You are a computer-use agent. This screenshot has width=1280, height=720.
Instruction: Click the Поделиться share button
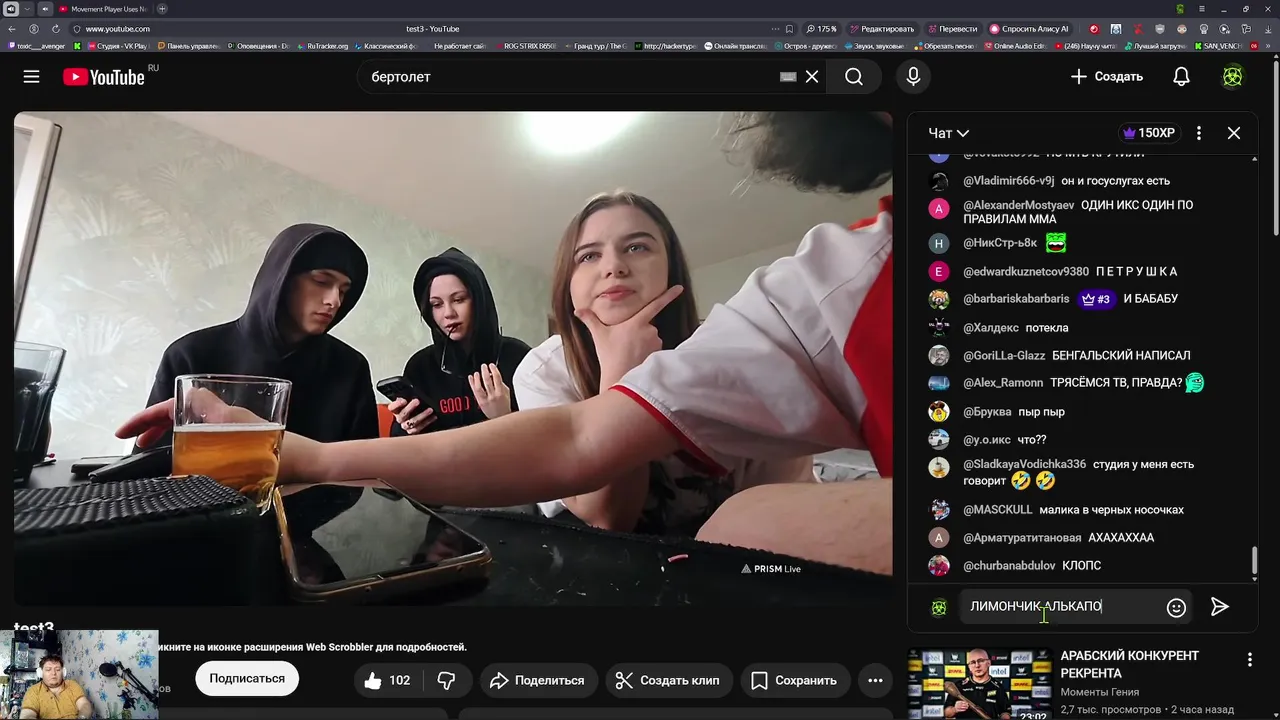537,680
